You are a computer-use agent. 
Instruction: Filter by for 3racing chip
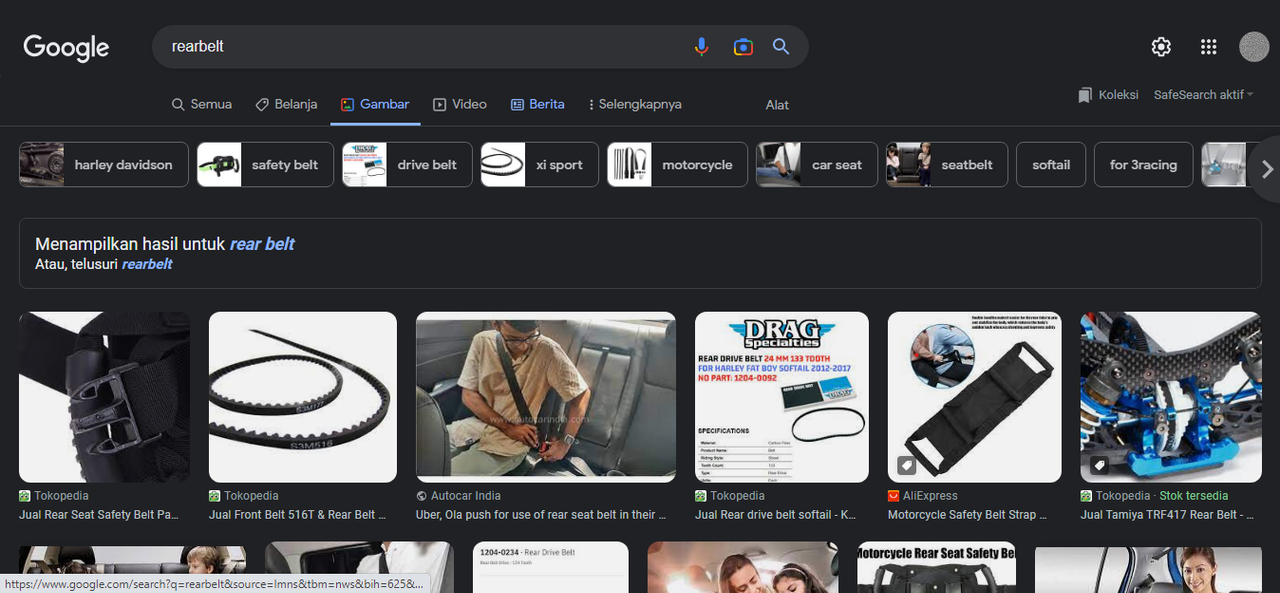[1143, 165]
